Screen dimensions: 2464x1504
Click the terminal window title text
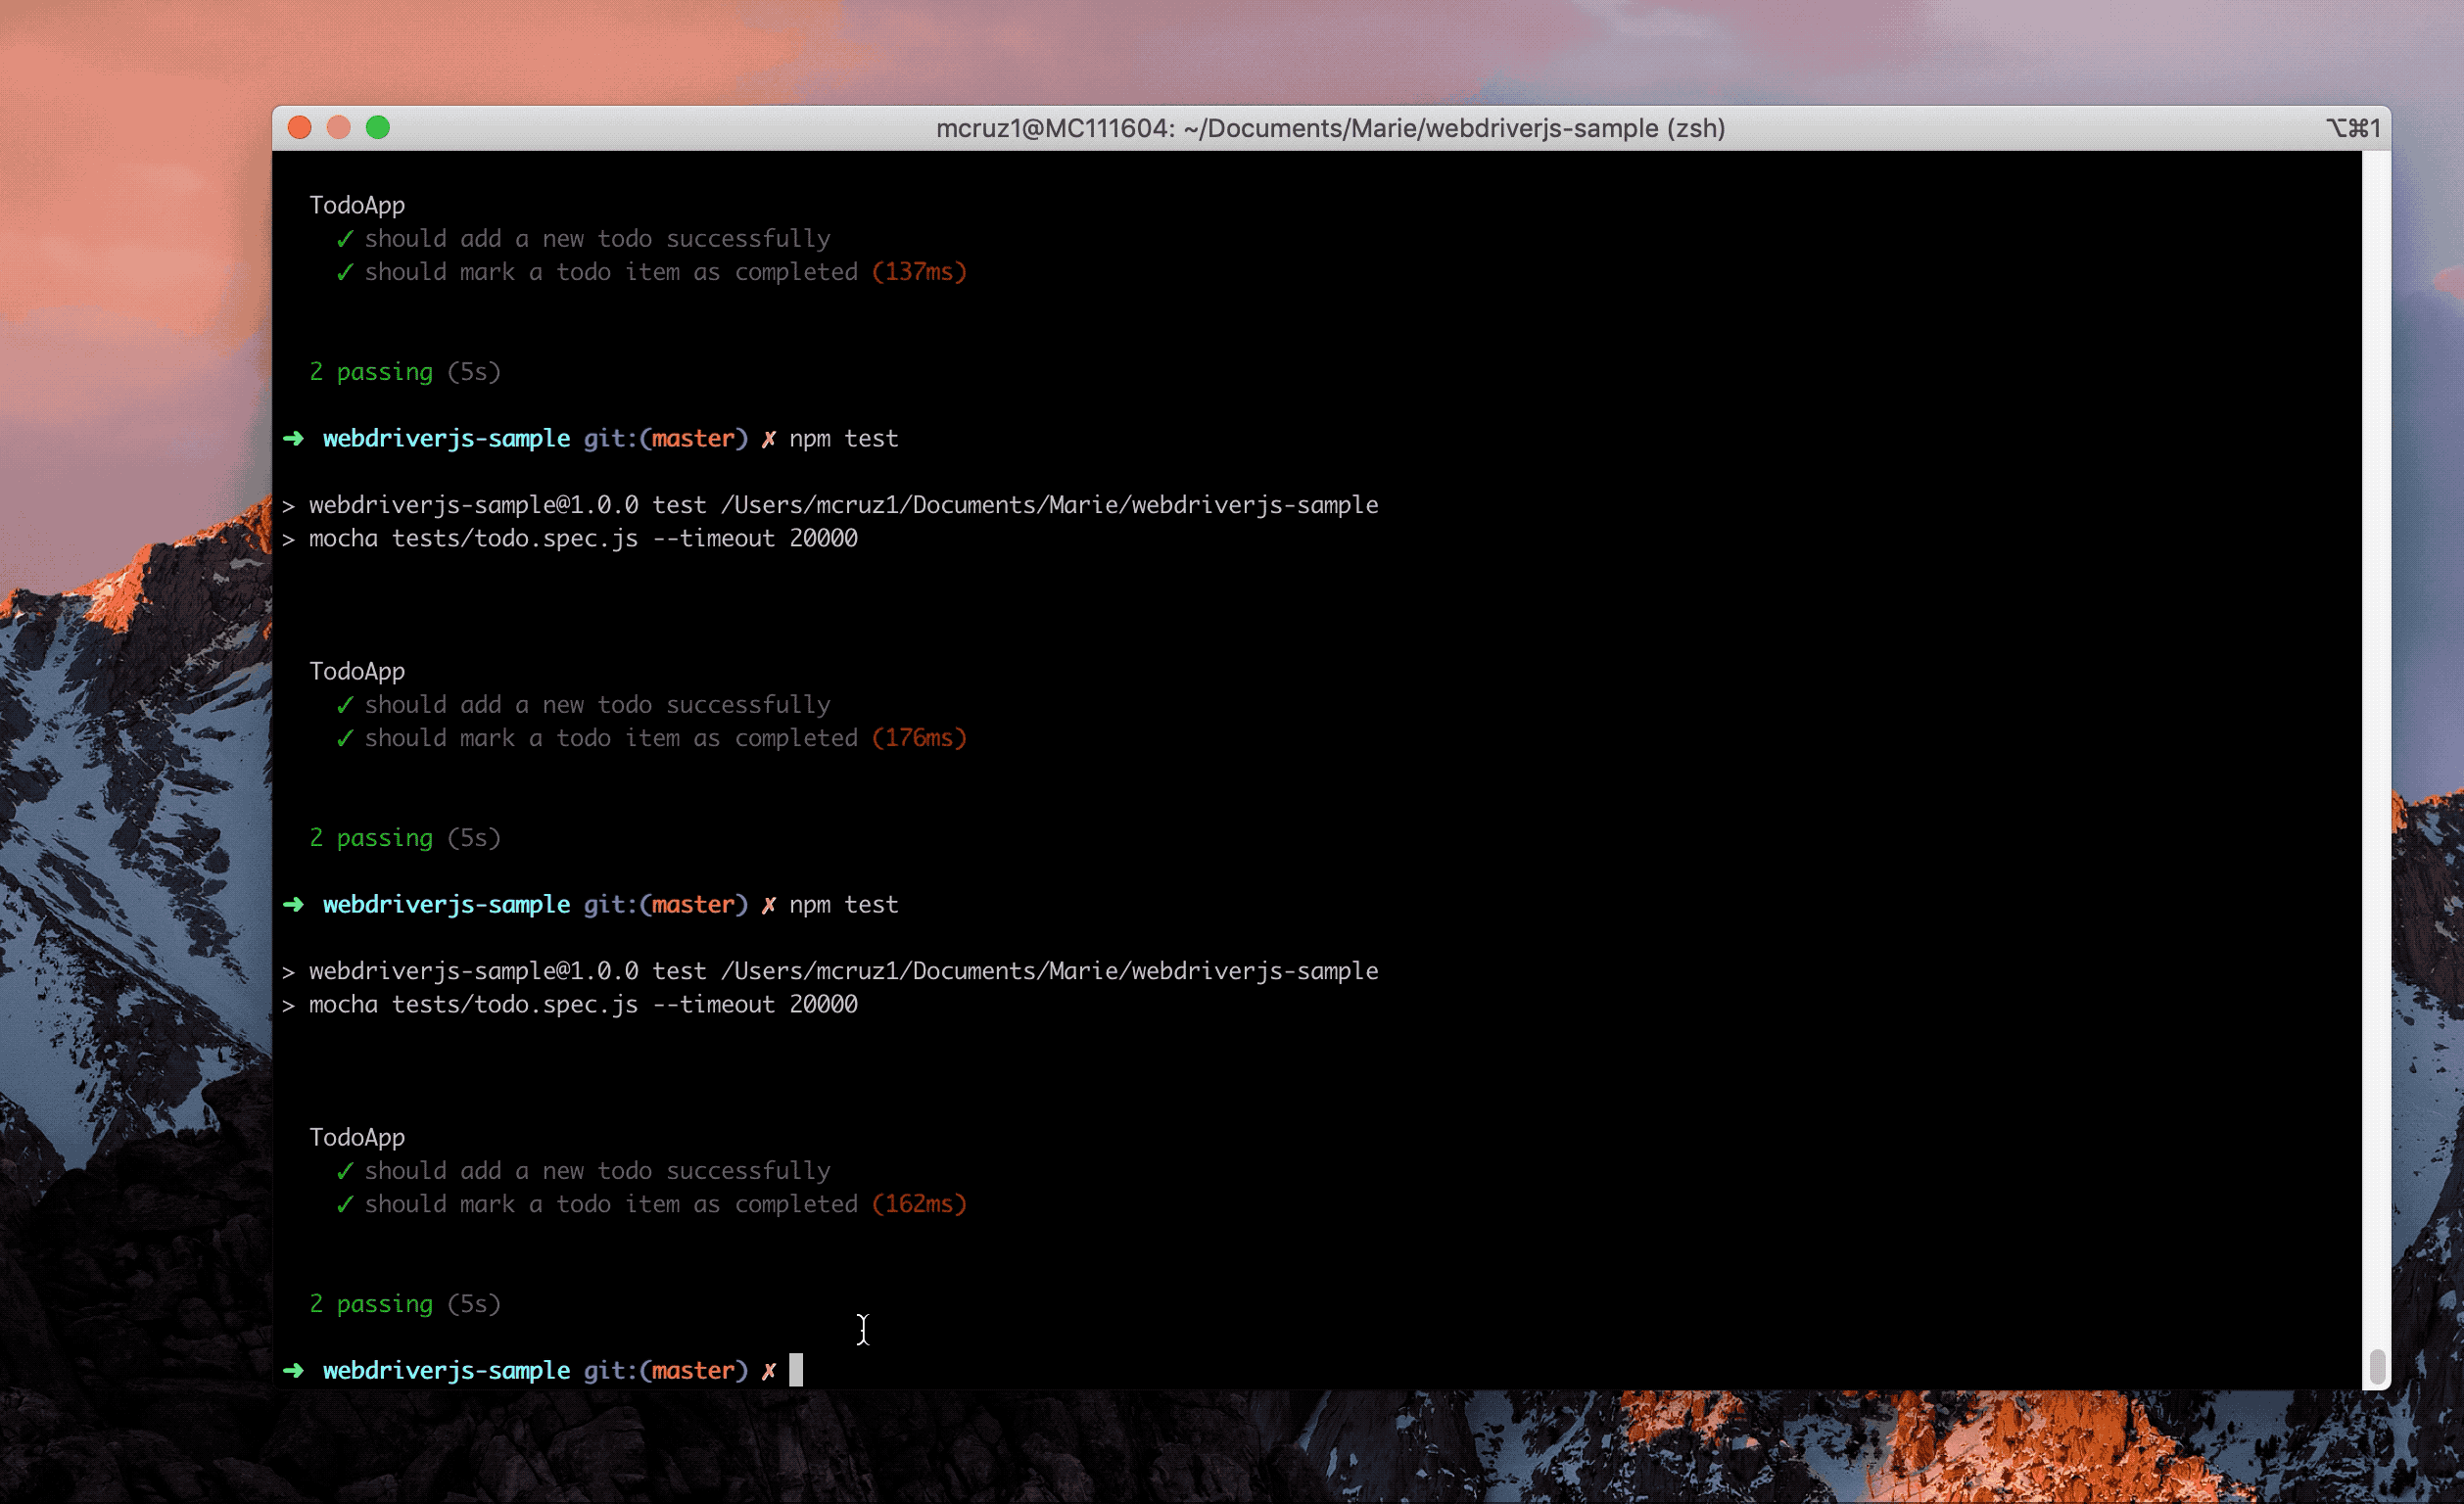pyautogui.click(x=1330, y=128)
